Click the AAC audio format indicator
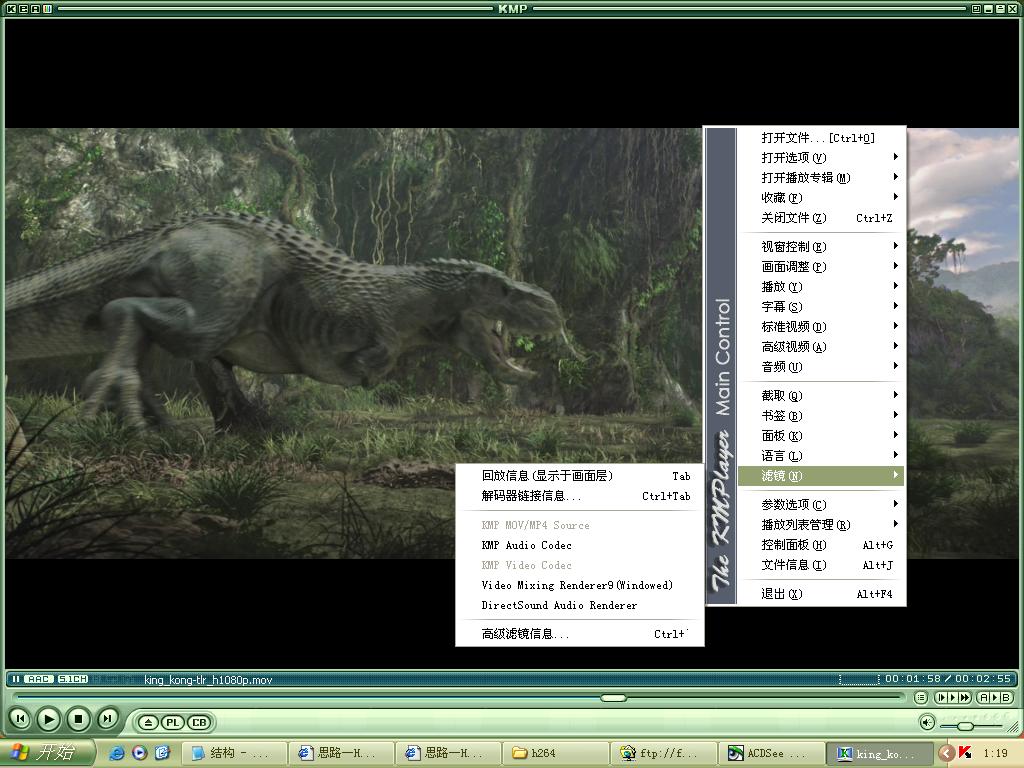This screenshot has height=768, width=1024. [x=39, y=679]
